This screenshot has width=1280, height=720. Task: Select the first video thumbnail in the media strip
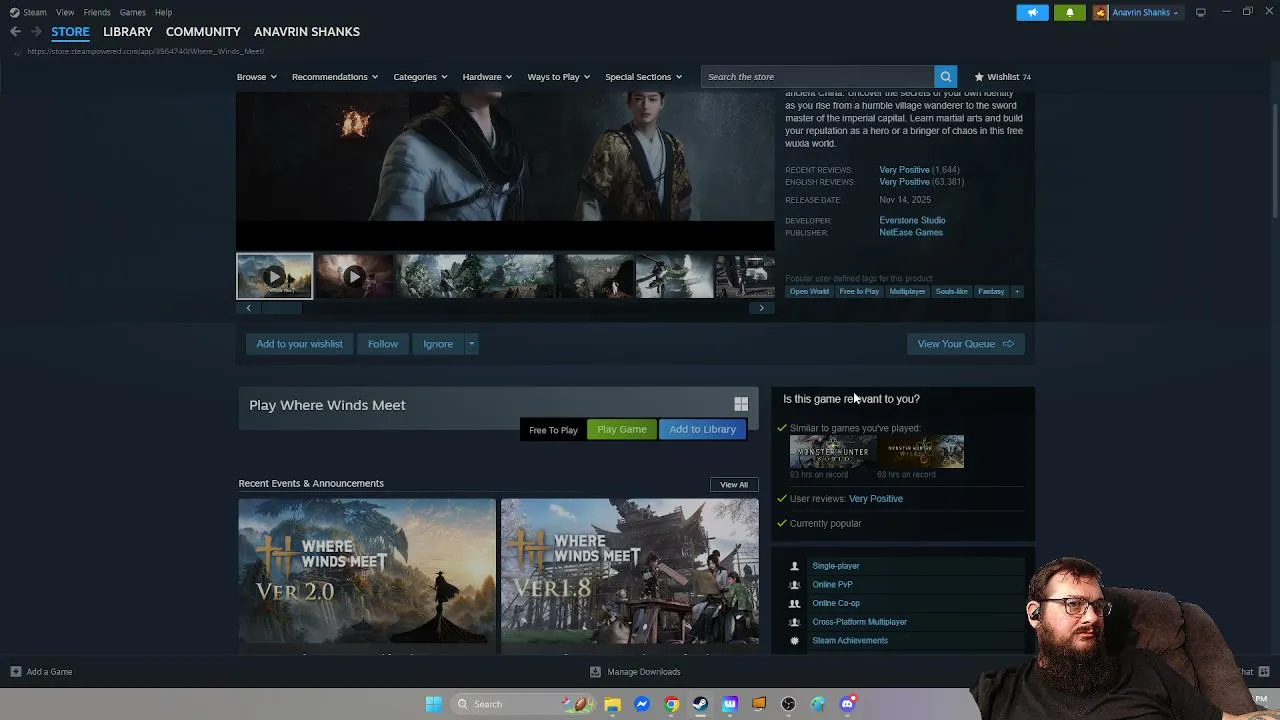tap(274, 276)
